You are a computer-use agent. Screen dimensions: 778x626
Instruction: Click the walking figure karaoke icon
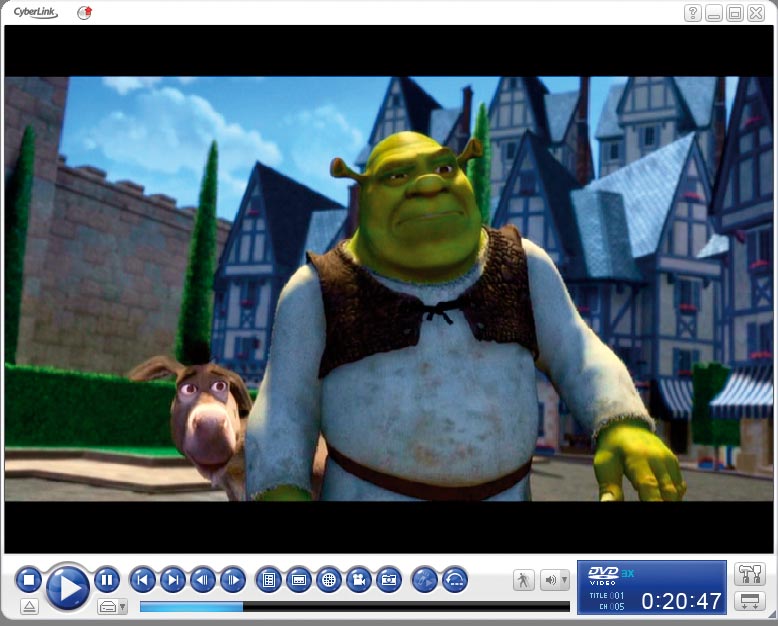(x=523, y=580)
